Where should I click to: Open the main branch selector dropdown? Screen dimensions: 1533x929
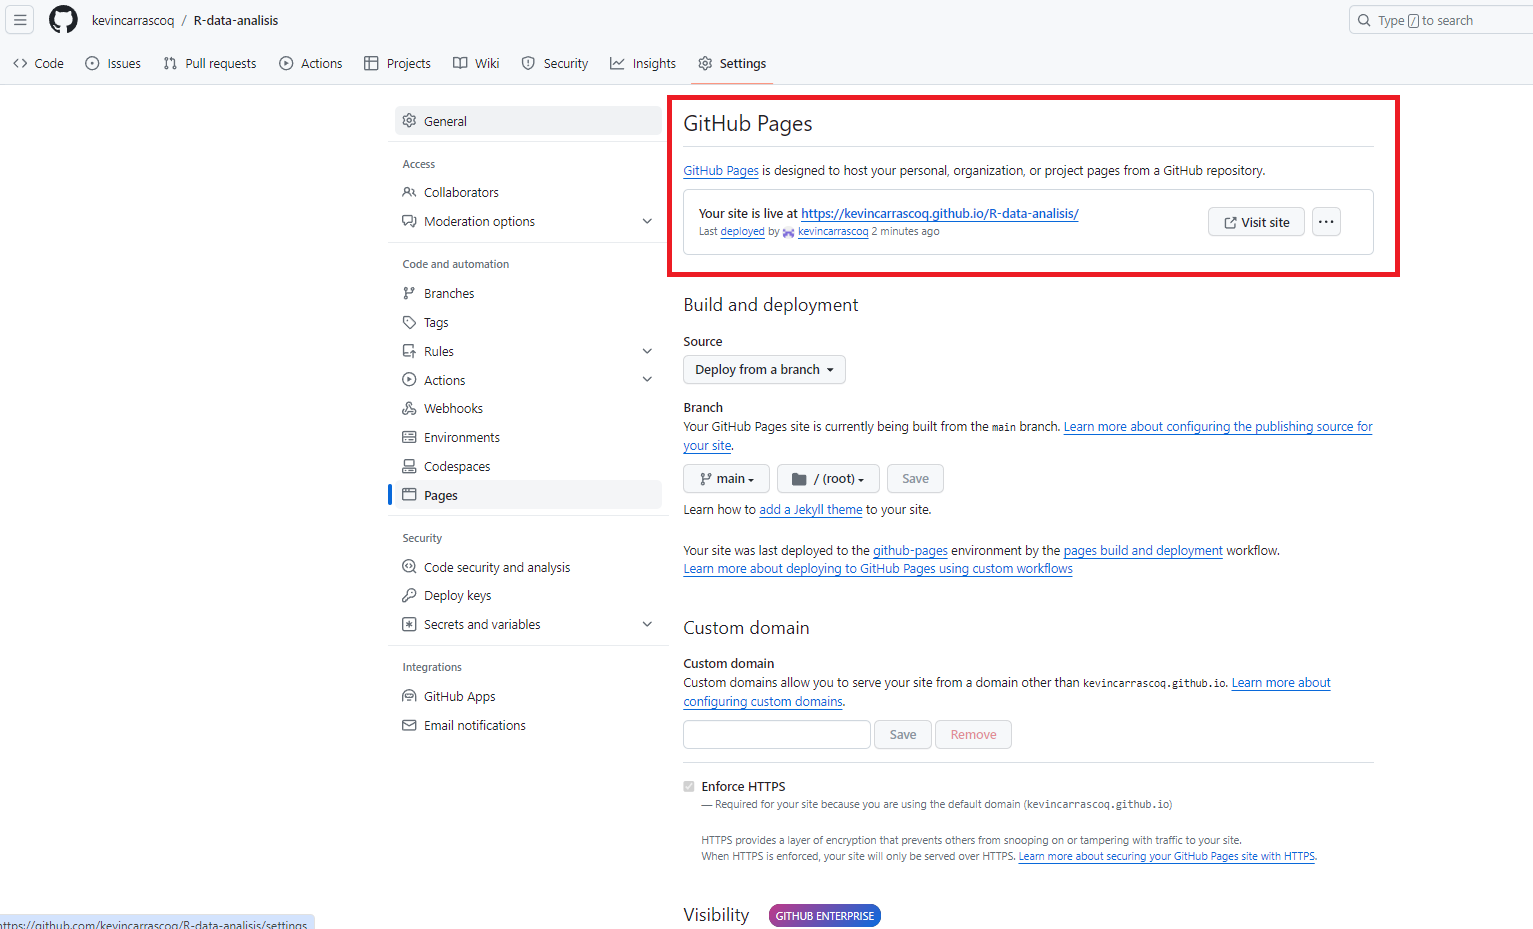(x=726, y=479)
